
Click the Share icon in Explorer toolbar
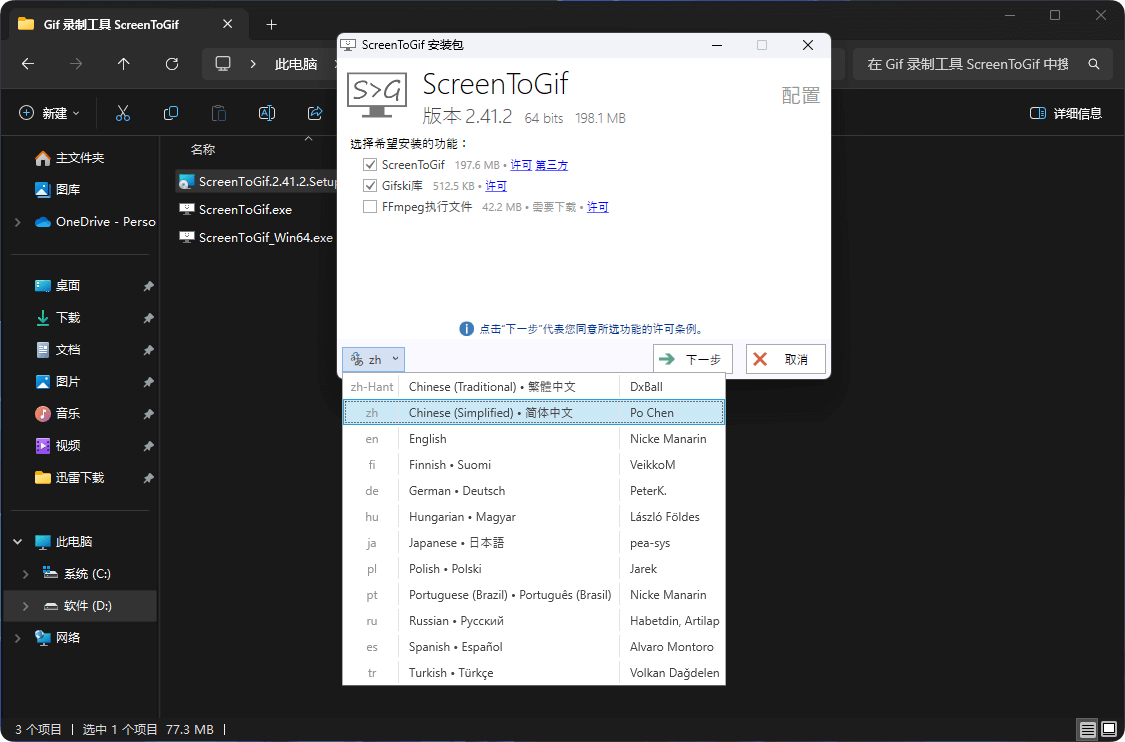tap(314, 113)
